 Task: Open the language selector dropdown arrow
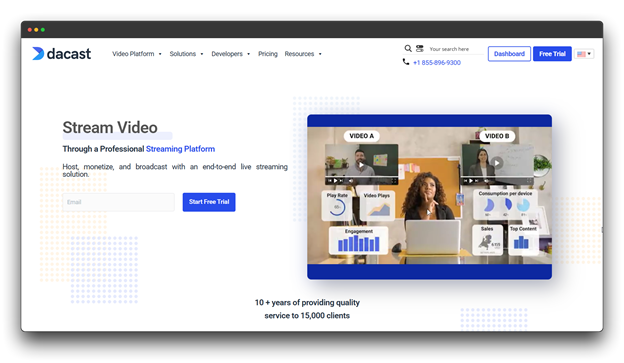click(x=589, y=54)
